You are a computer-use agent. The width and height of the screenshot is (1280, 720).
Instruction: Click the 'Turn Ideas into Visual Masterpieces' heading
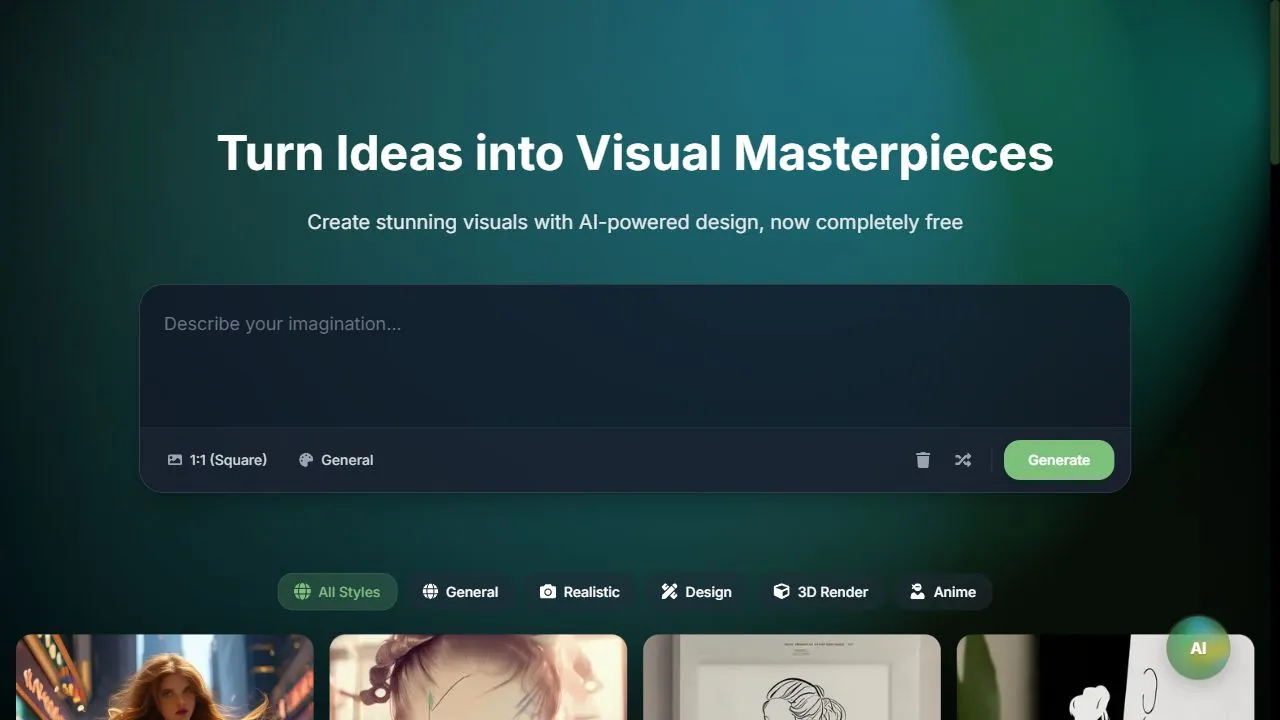(635, 153)
